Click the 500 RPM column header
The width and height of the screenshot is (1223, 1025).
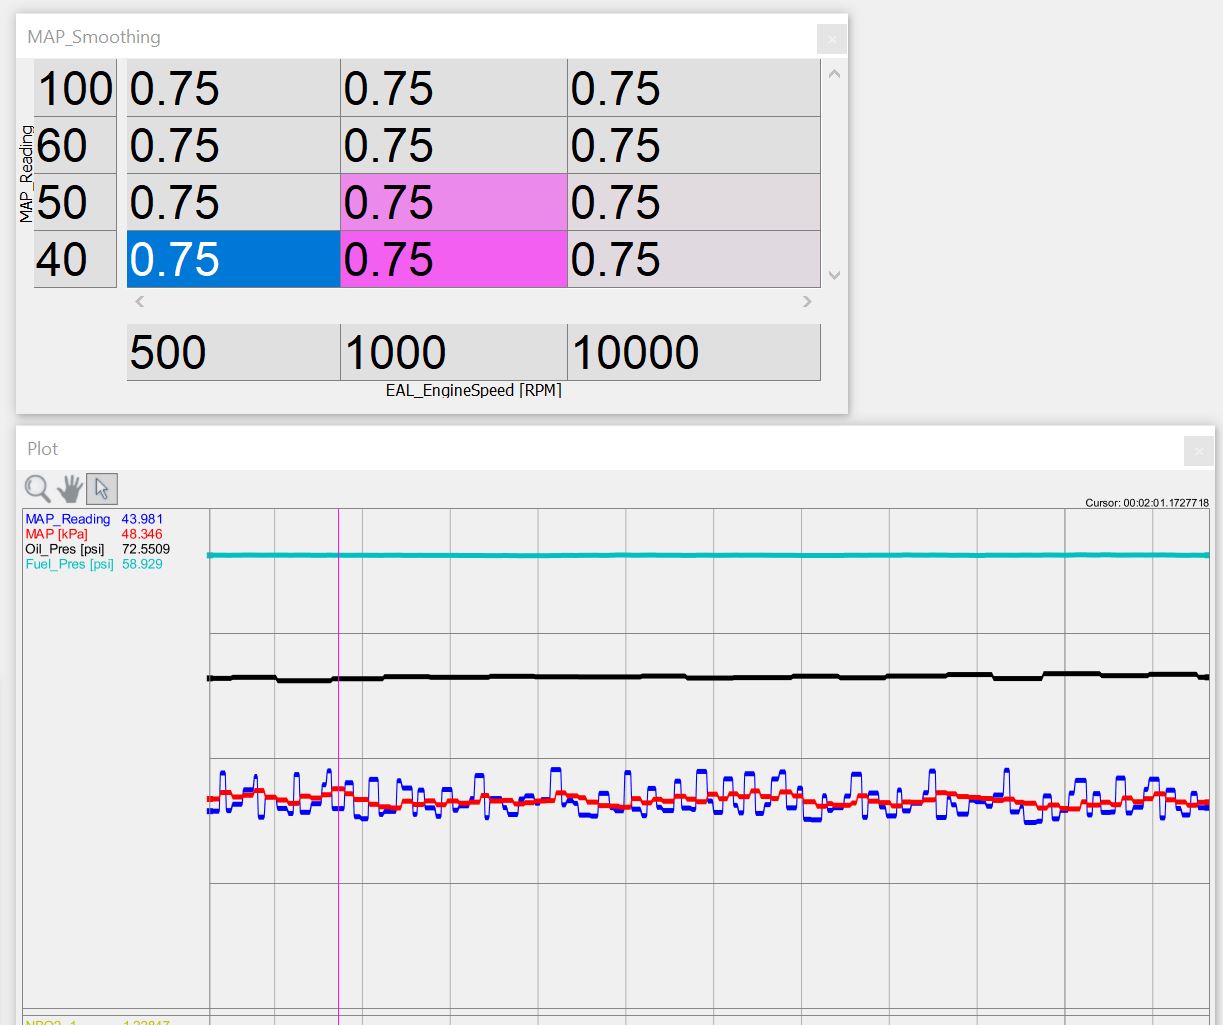click(233, 352)
